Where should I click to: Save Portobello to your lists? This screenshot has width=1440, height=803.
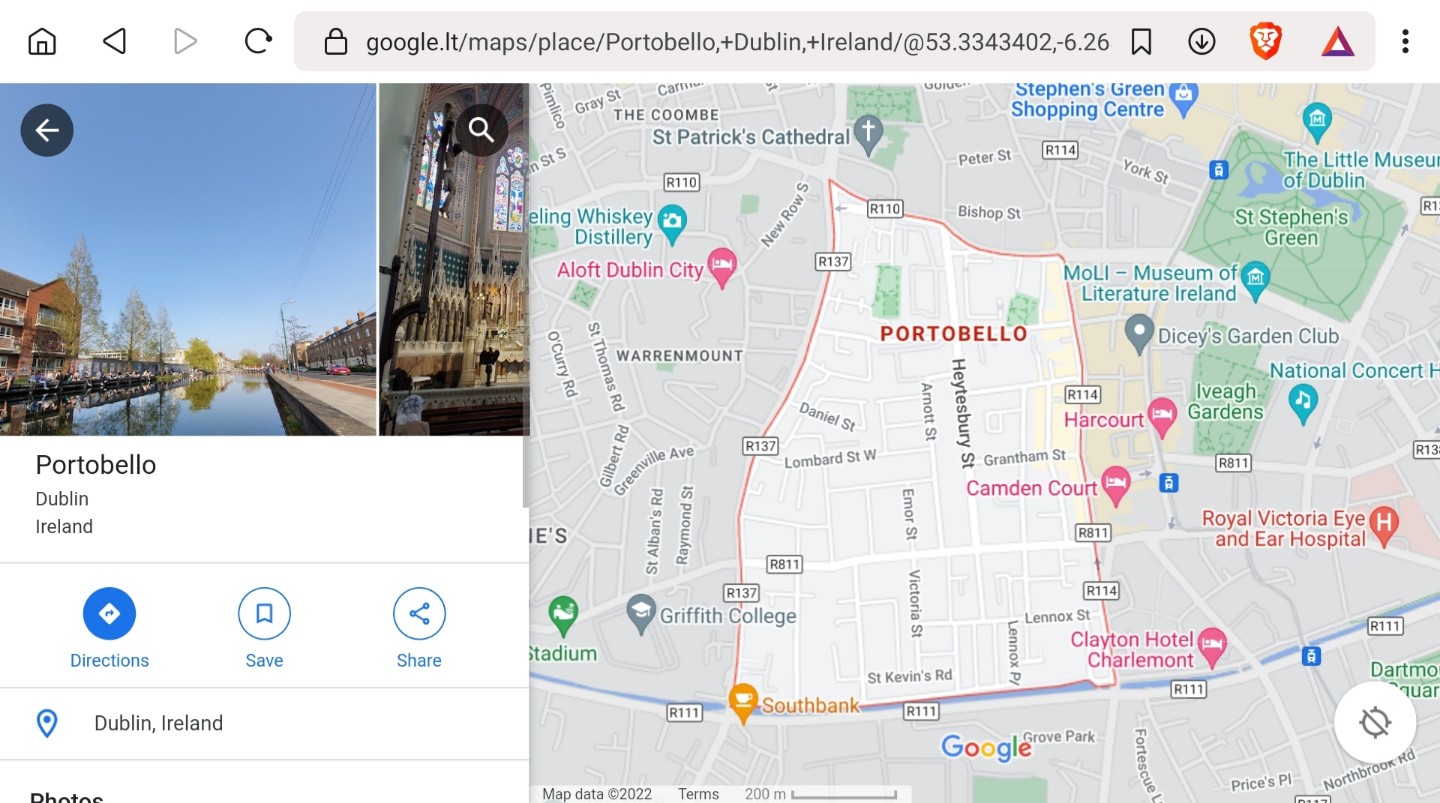264,628
